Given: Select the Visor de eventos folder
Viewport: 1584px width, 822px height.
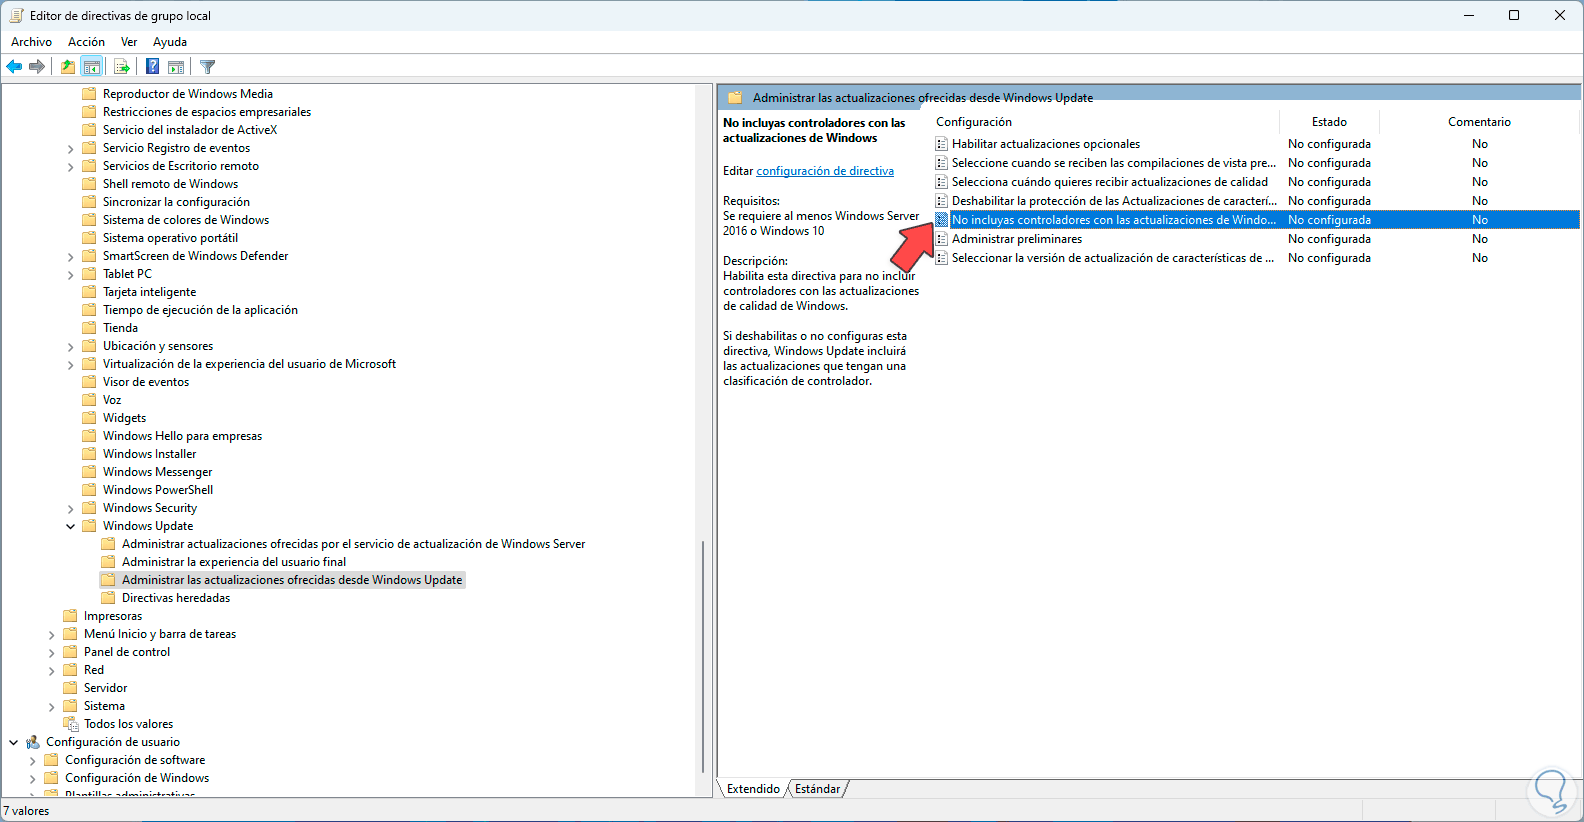Looking at the screenshot, I should coord(146,382).
